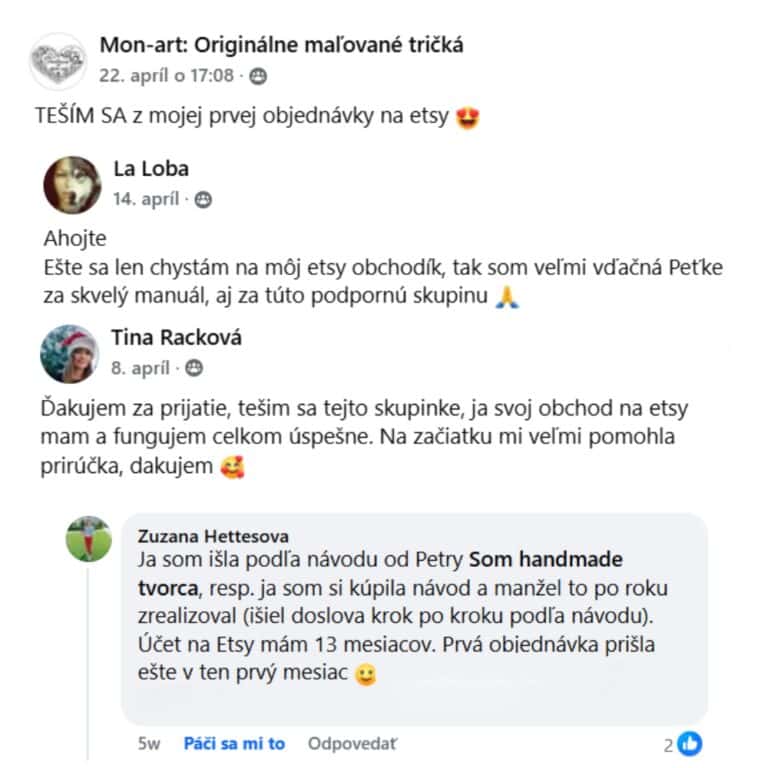This screenshot has width=768, height=768.
Task: Click privacy icon beside 22. apríl timestamp
Action: point(258,76)
